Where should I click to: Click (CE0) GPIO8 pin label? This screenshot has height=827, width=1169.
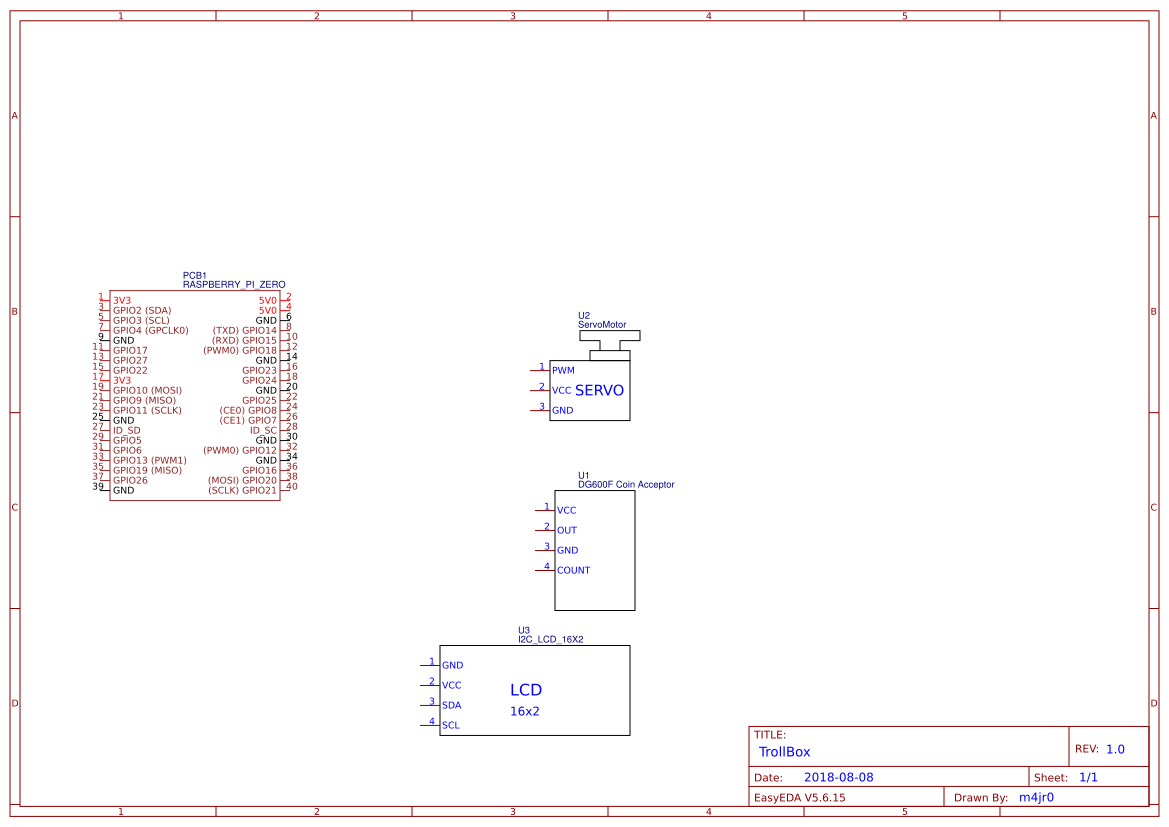248,410
